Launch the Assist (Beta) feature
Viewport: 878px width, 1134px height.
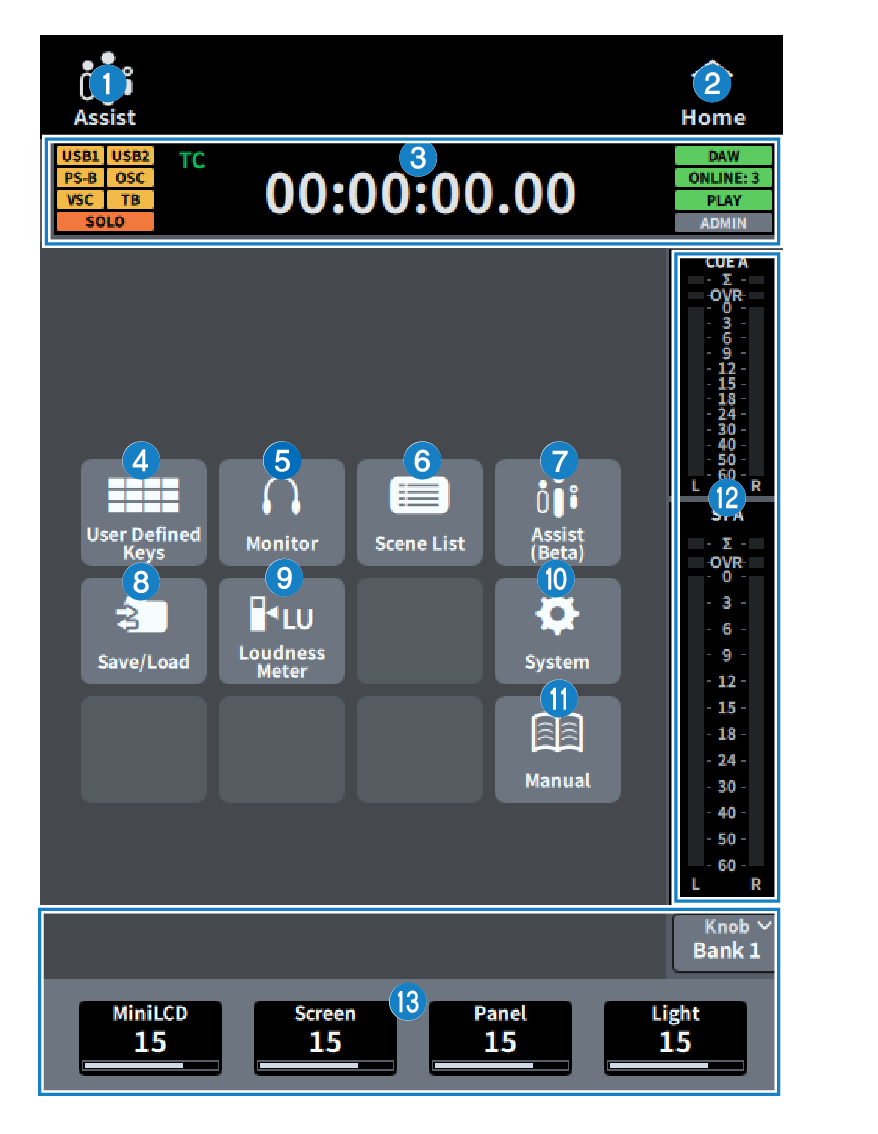click(557, 512)
